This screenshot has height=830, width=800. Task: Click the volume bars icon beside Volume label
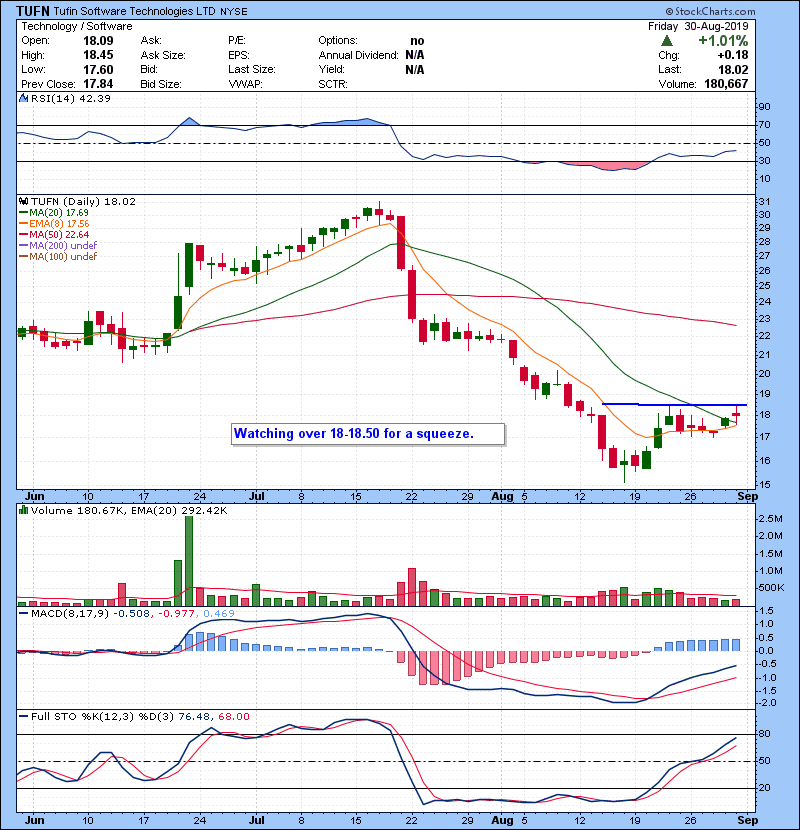pyautogui.click(x=23, y=510)
